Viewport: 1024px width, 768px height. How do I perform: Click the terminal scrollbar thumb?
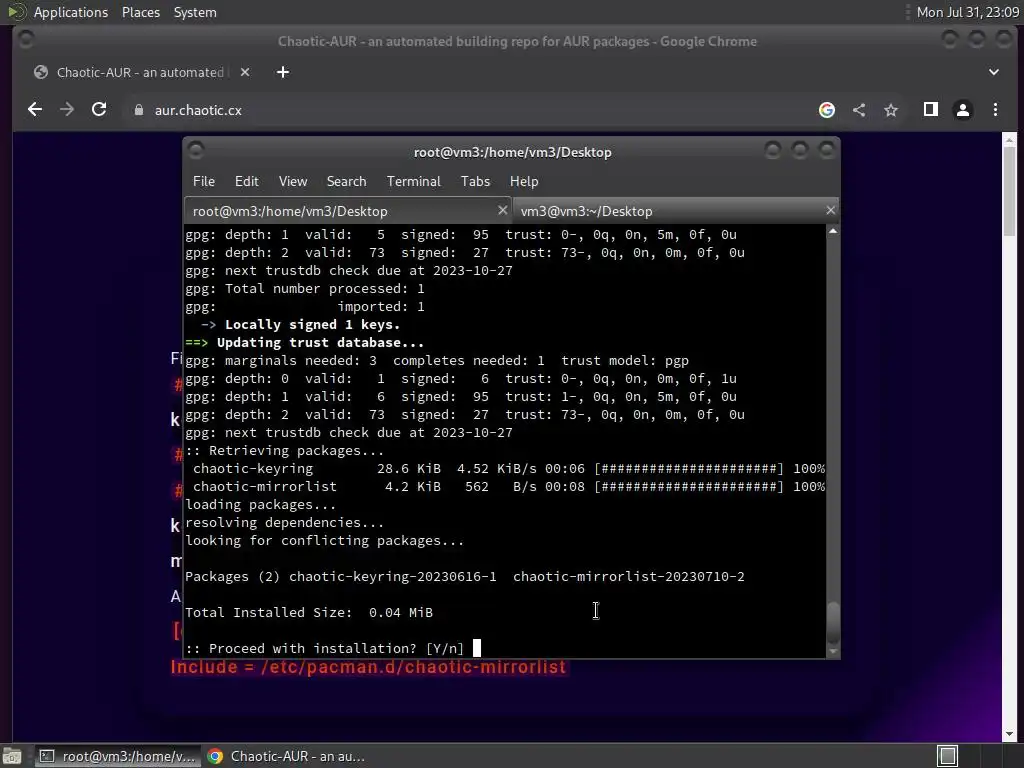[833, 622]
